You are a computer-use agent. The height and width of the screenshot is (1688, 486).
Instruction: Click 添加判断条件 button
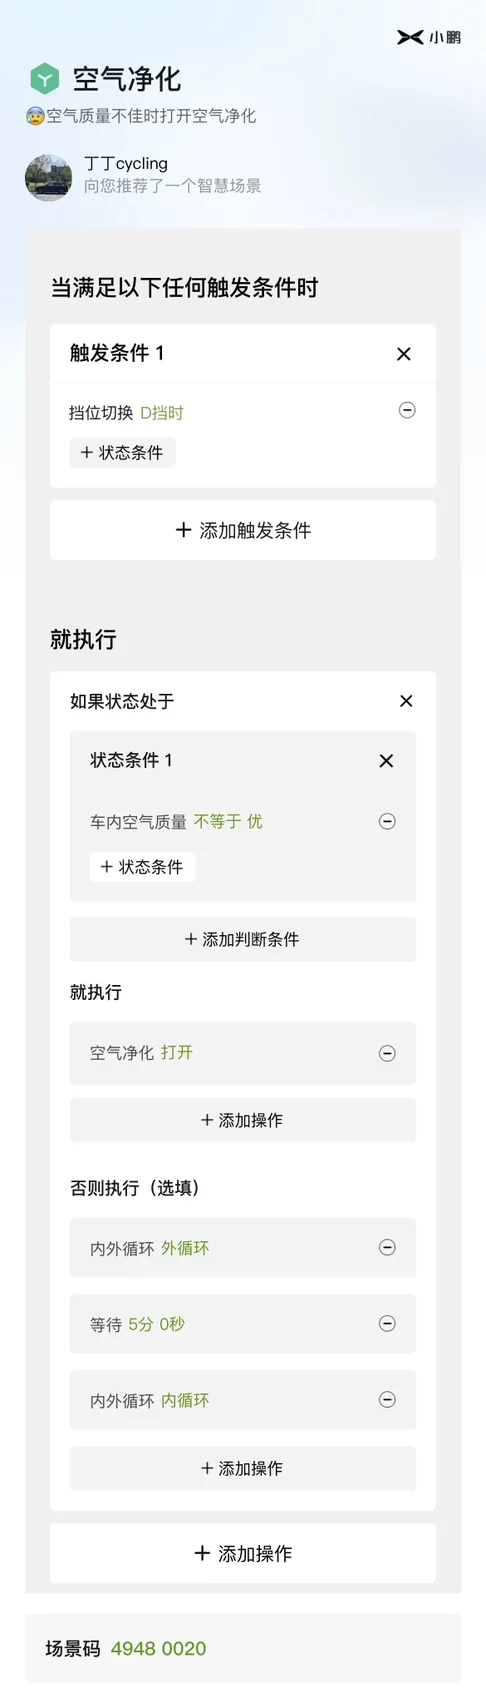coord(243,939)
